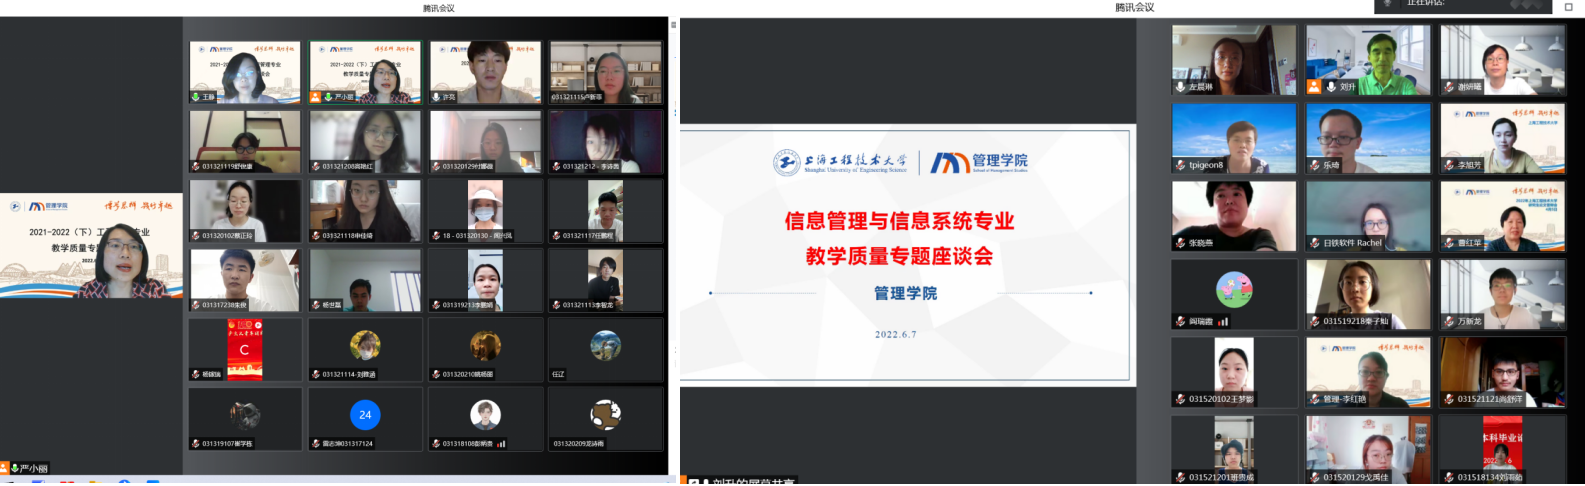Select the video tile labeled 033321118
1585x486 pixels.
(x=365, y=211)
